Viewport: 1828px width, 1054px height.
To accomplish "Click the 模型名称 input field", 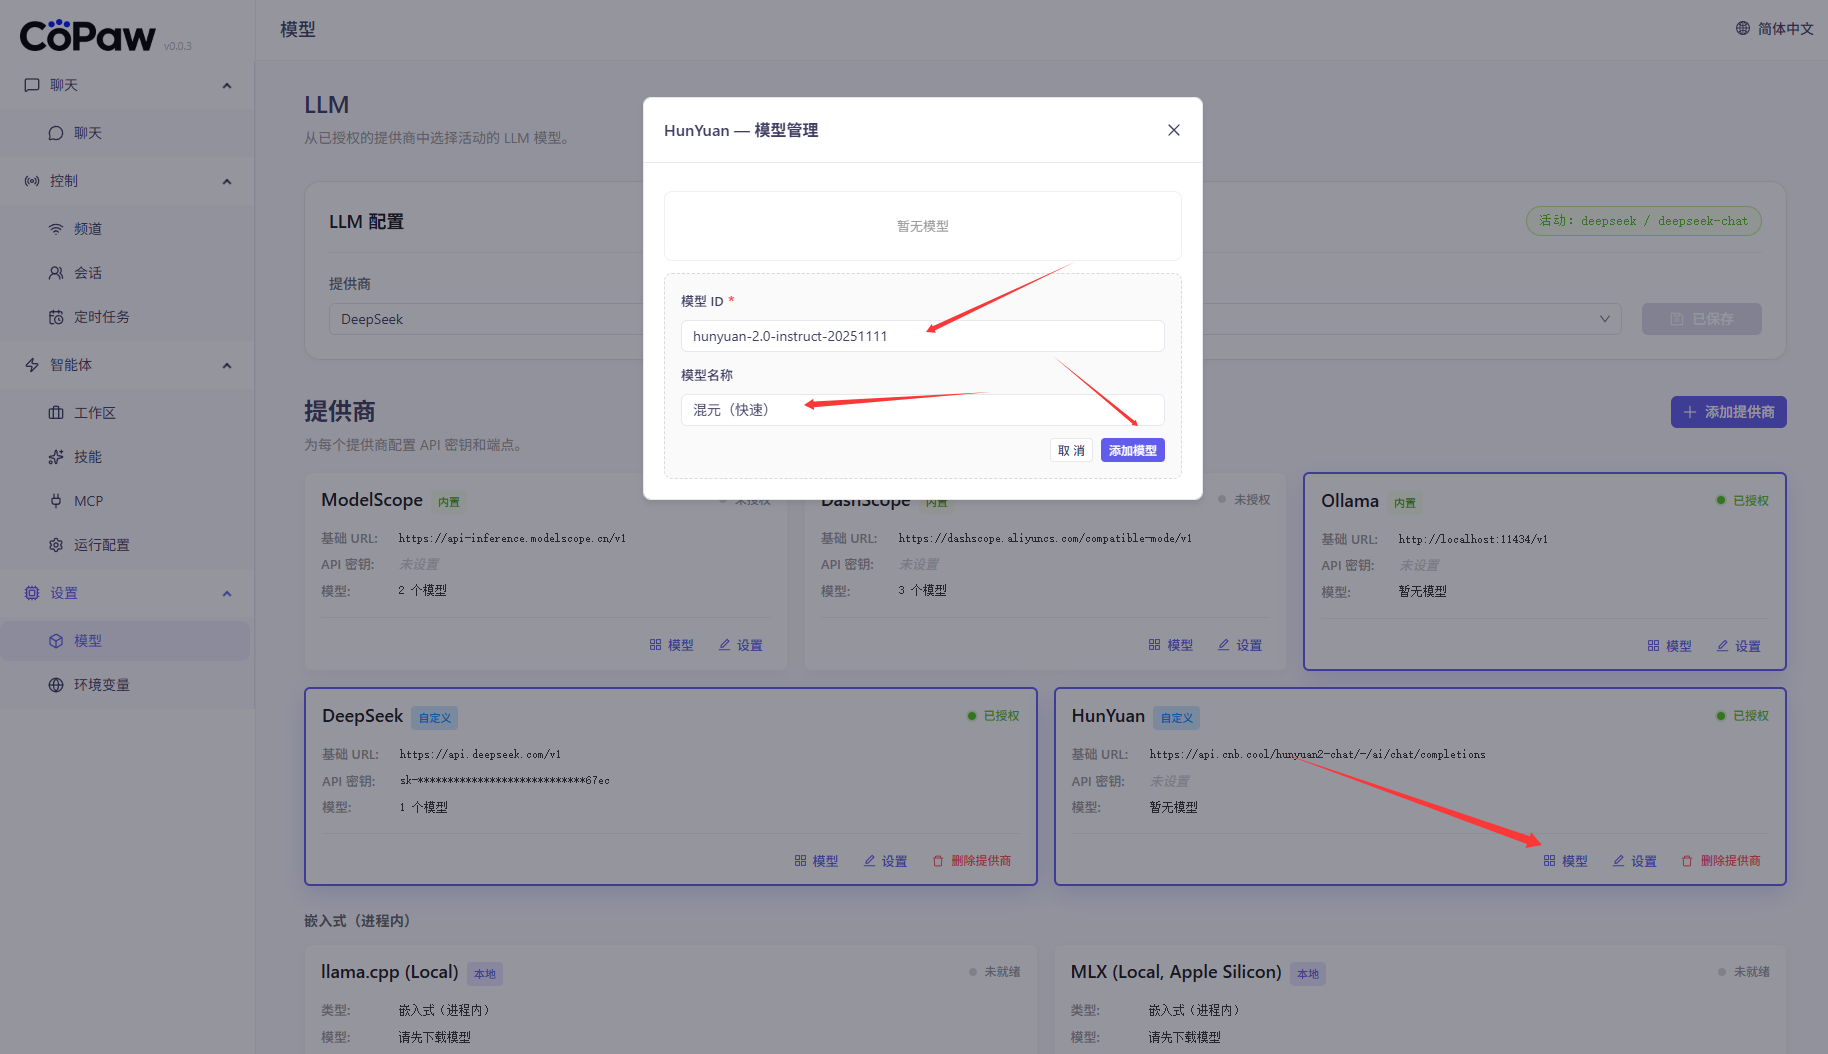I will (921, 410).
